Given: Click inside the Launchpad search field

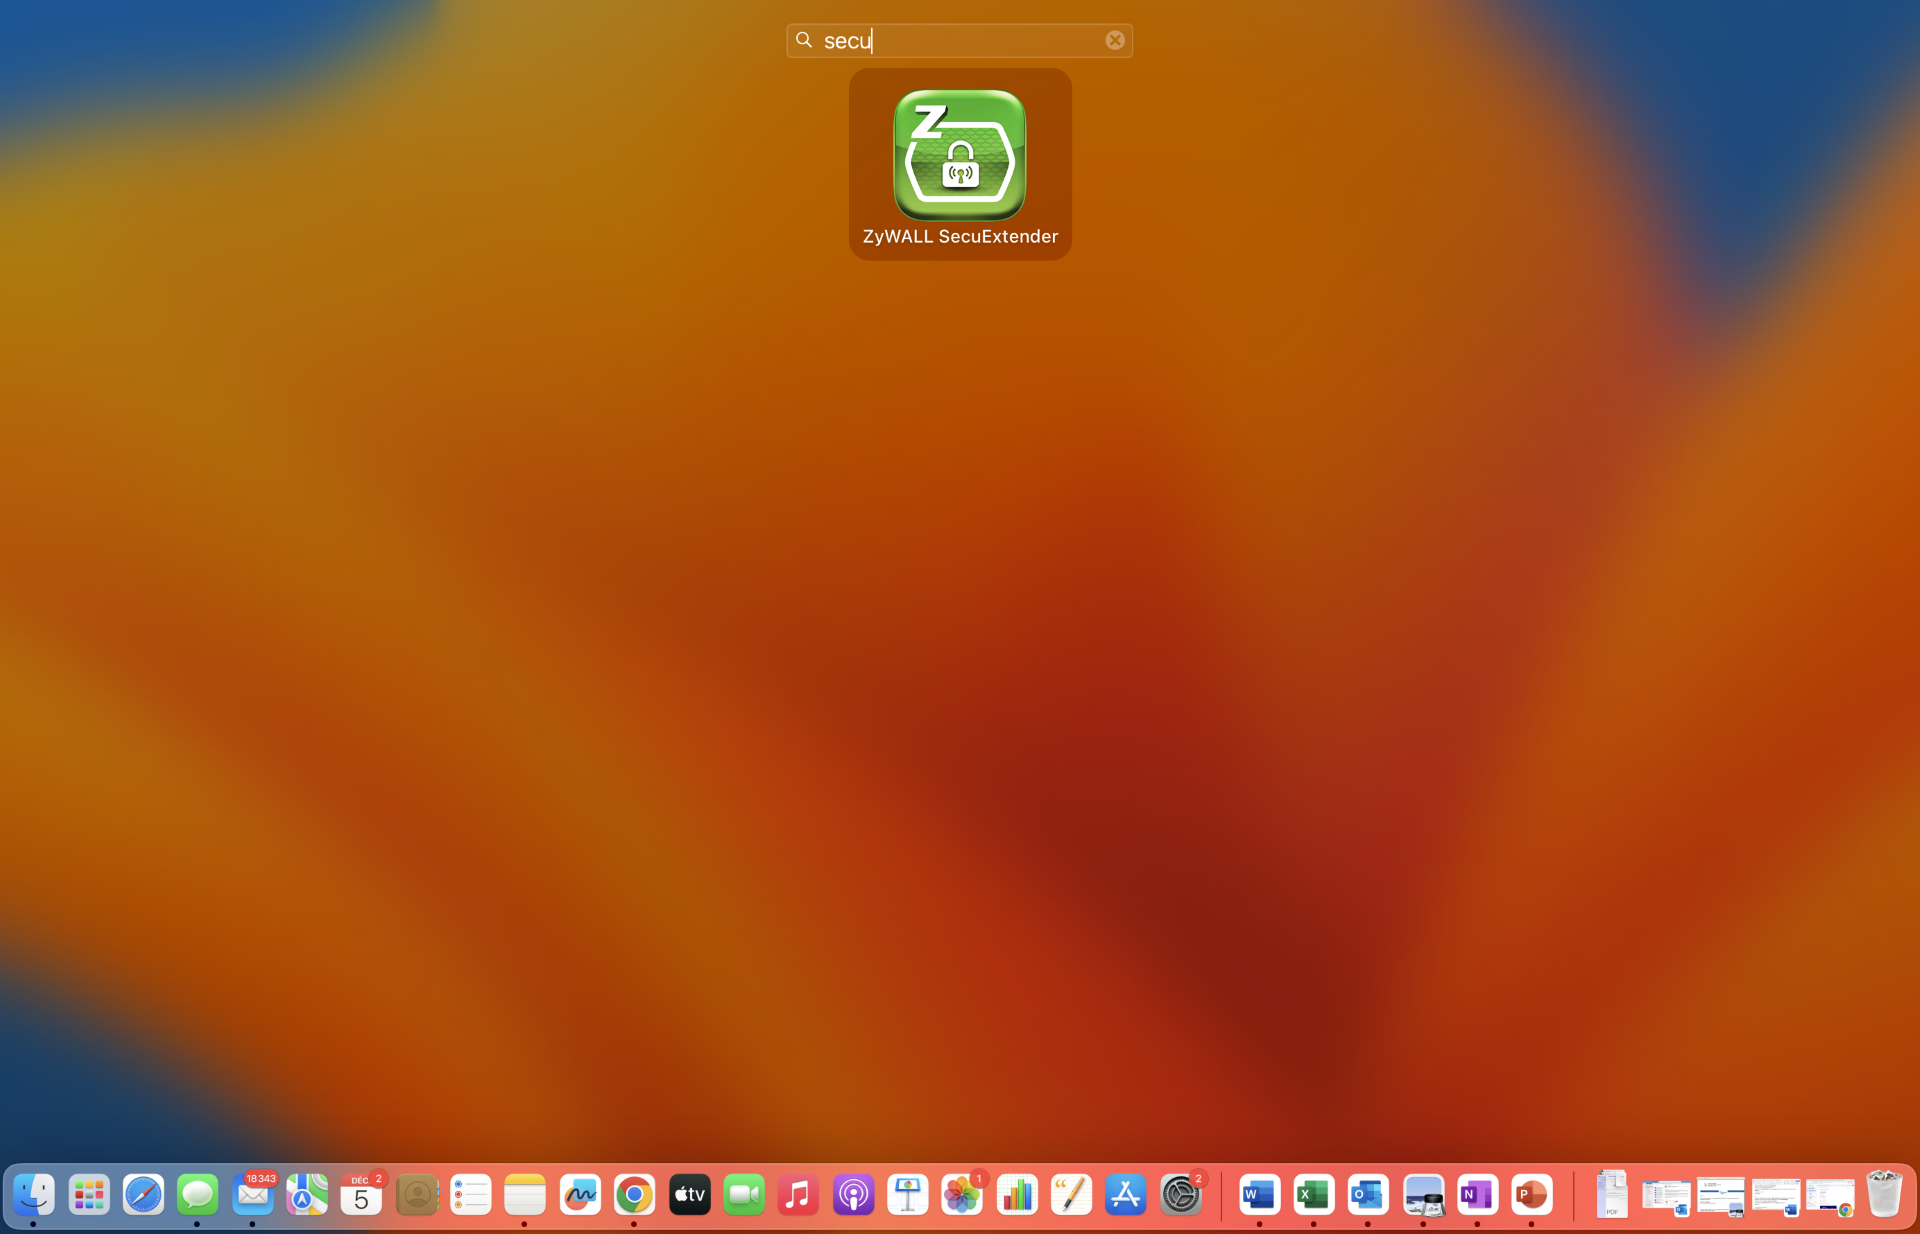Looking at the screenshot, I should click(x=958, y=40).
